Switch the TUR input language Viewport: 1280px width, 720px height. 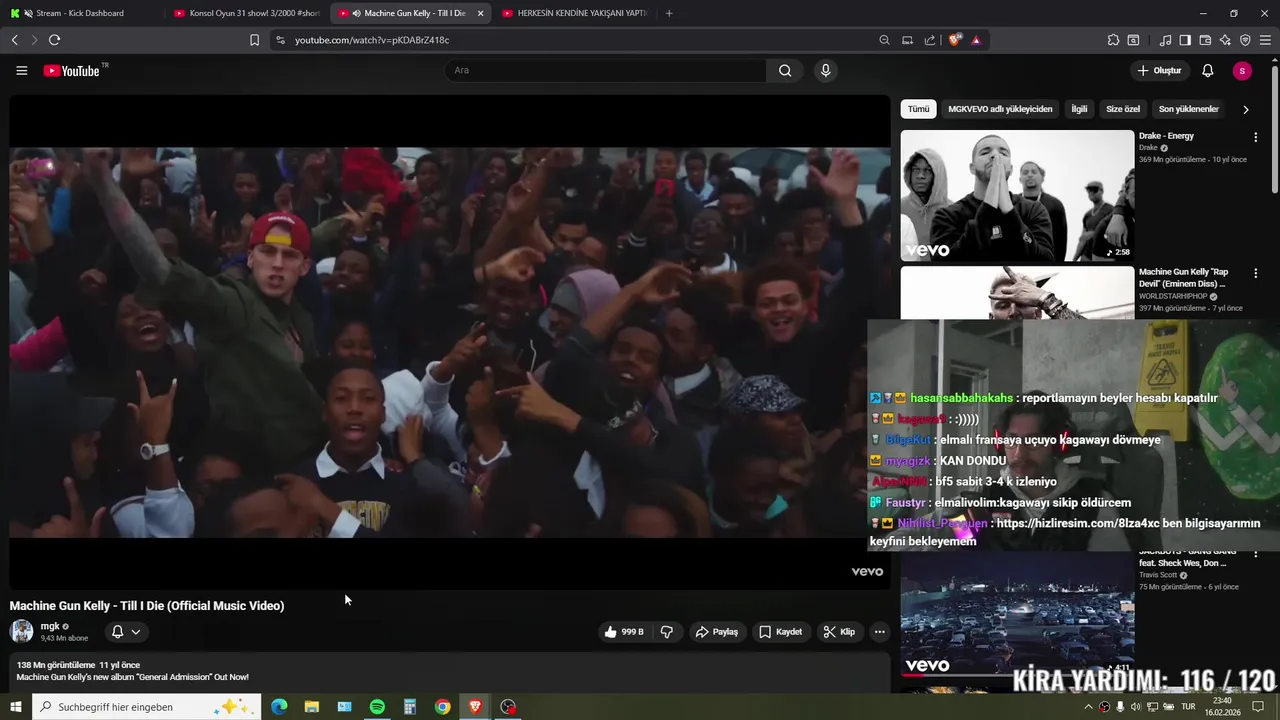[1189, 707]
